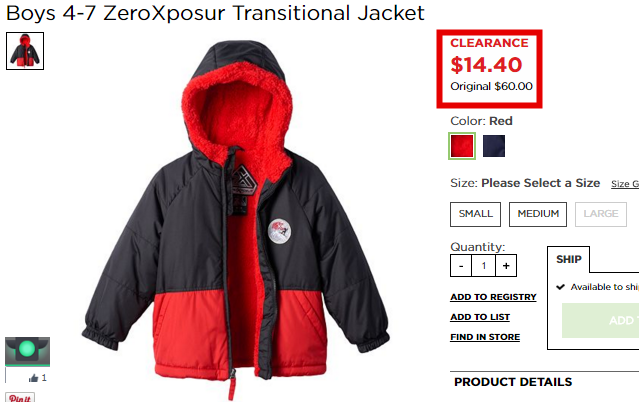Click the Pin it button
This screenshot has height=402, width=639.
[x=20, y=398]
